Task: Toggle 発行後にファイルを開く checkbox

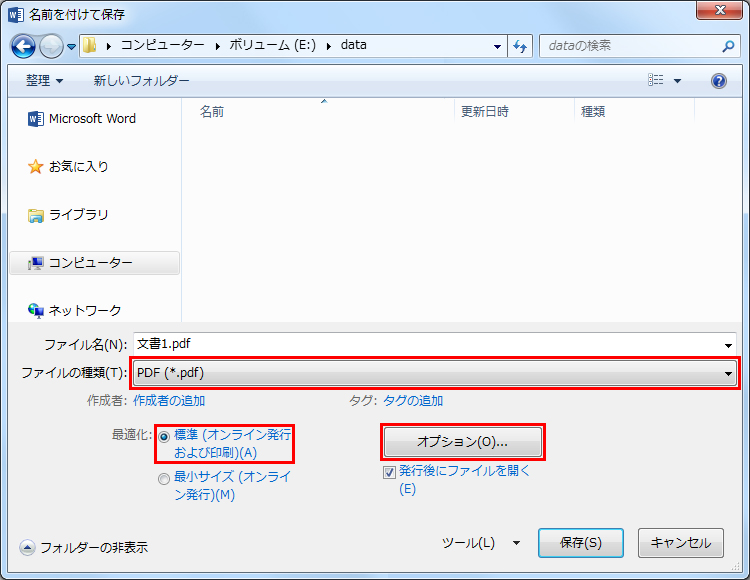Action: tap(389, 473)
